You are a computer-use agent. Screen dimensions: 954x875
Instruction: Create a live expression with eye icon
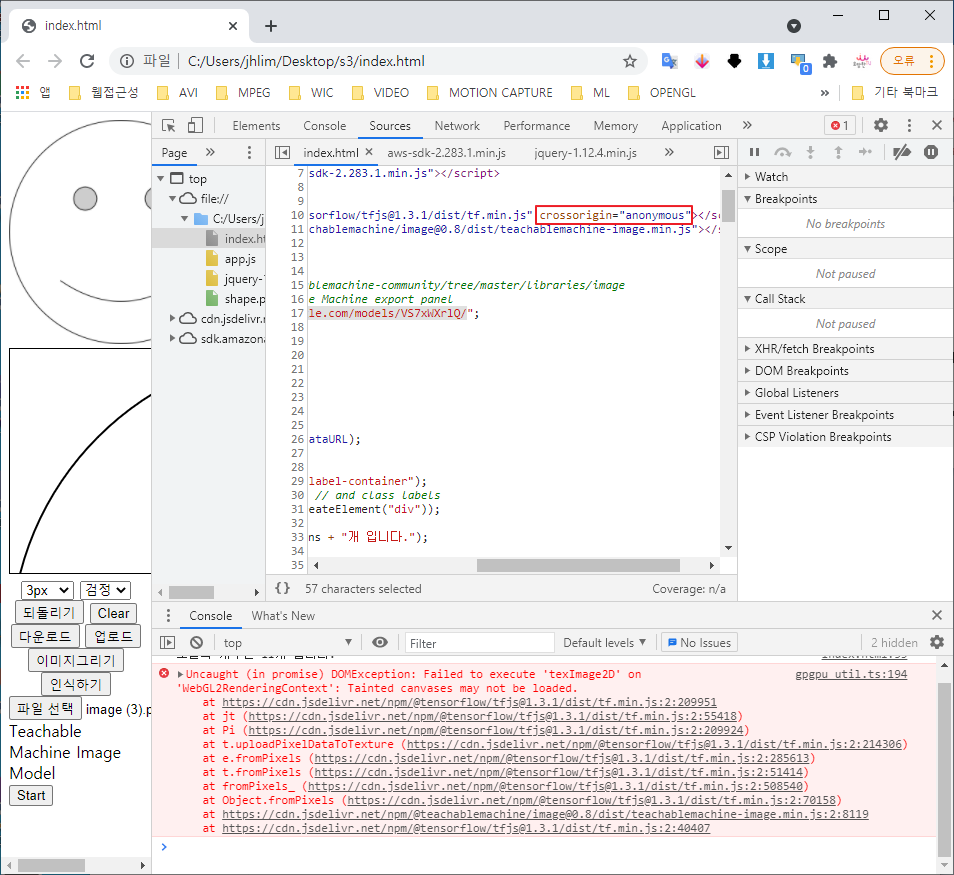point(380,643)
